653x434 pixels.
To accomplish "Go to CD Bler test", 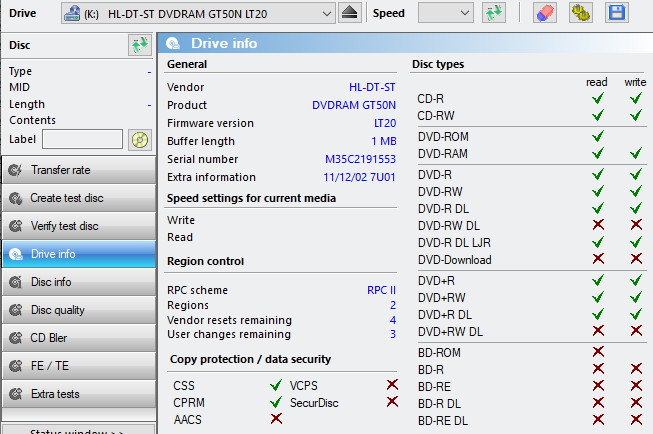I will [x=79, y=338].
